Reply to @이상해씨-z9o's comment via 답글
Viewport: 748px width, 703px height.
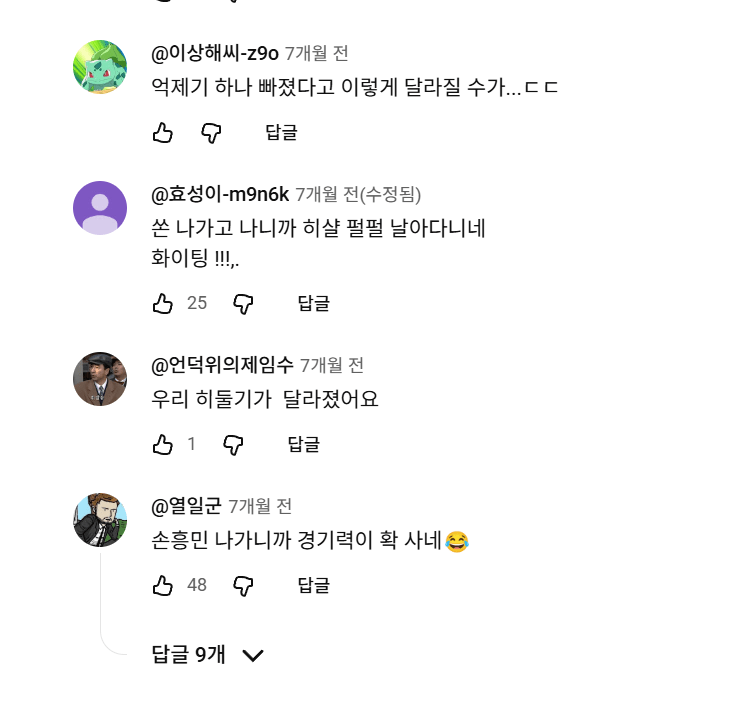point(281,133)
